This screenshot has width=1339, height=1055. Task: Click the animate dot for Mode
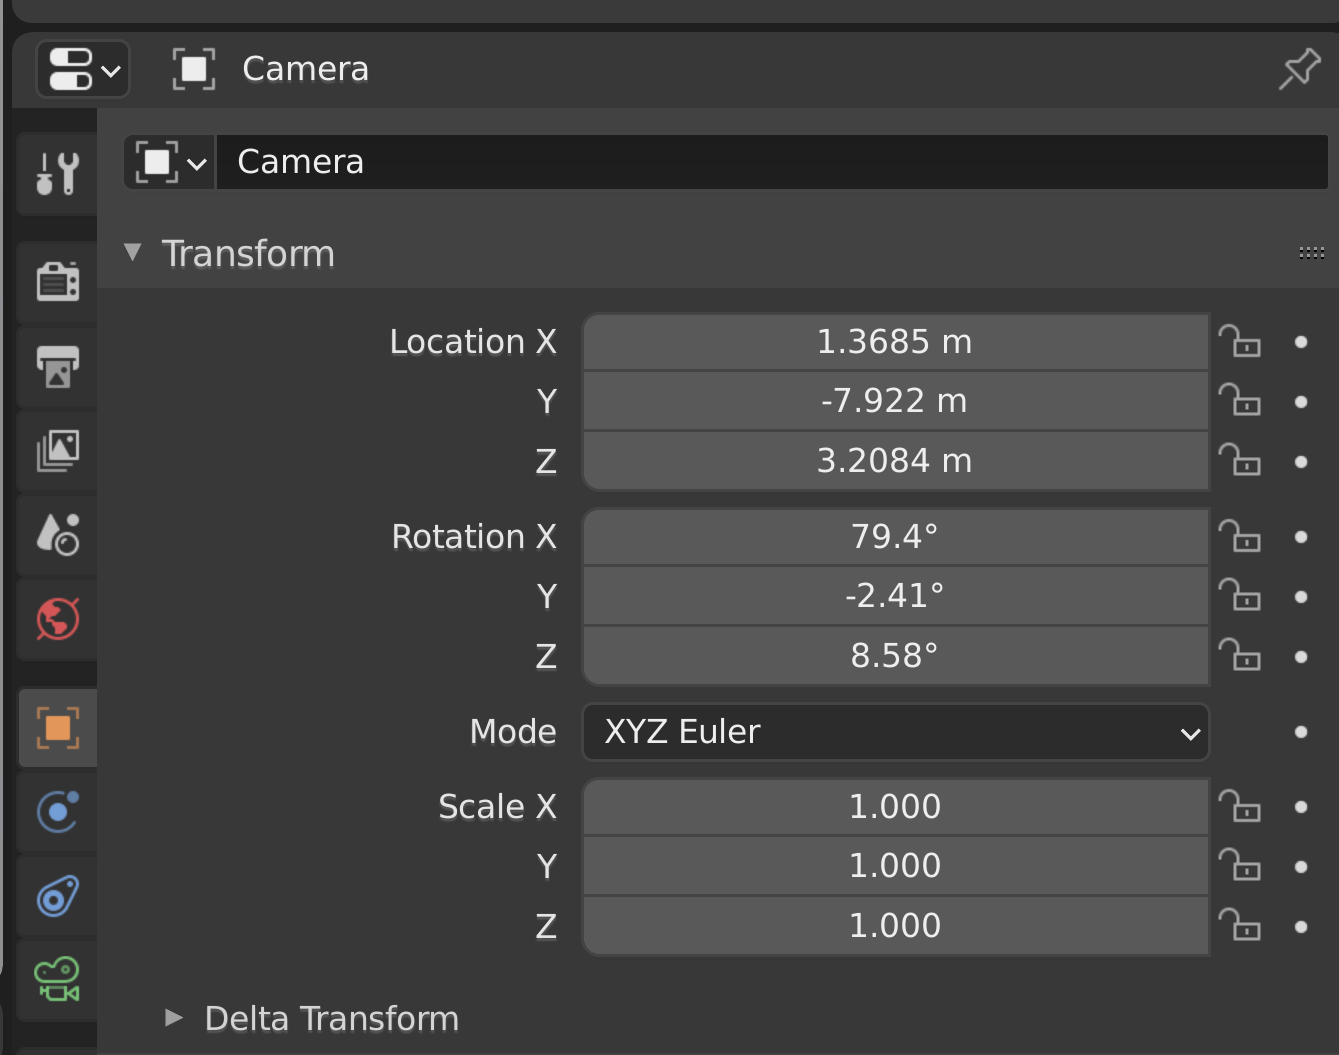click(1301, 732)
